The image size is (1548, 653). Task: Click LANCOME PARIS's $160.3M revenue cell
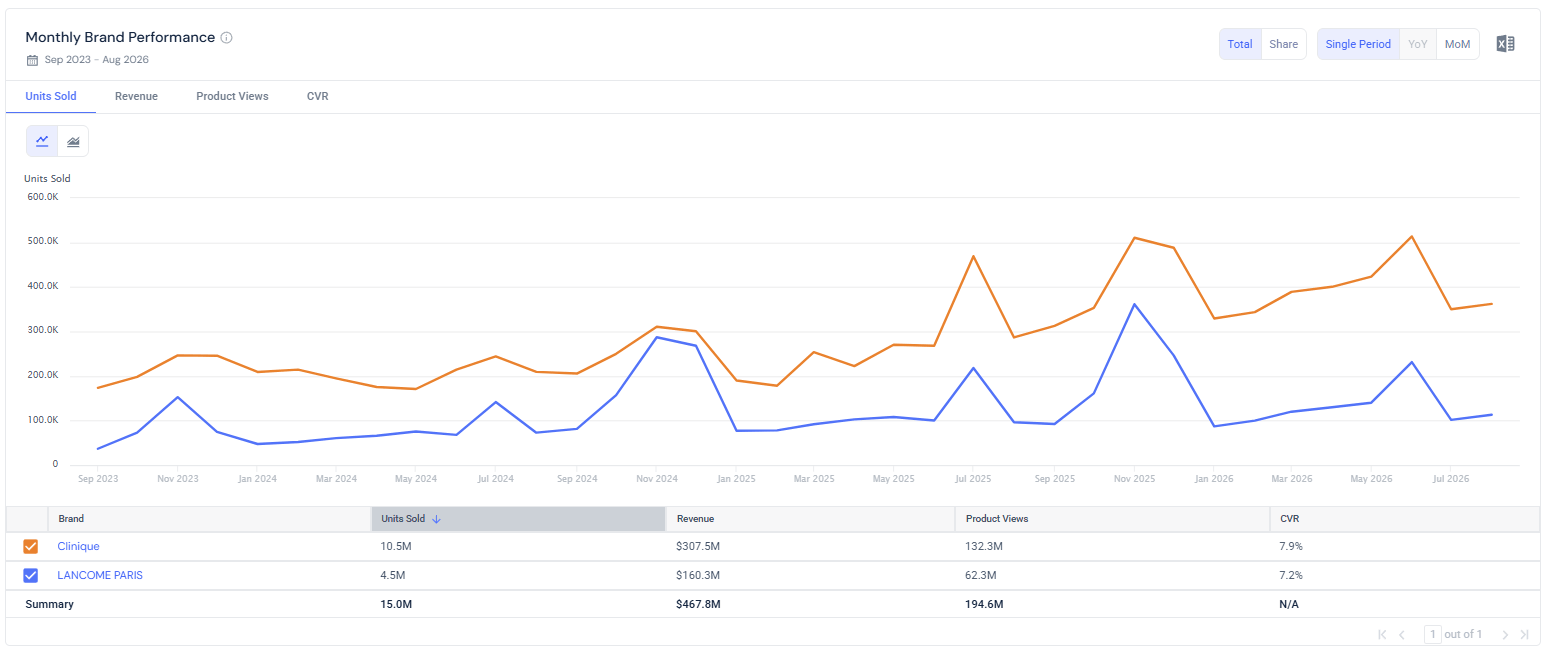coord(698,575)
